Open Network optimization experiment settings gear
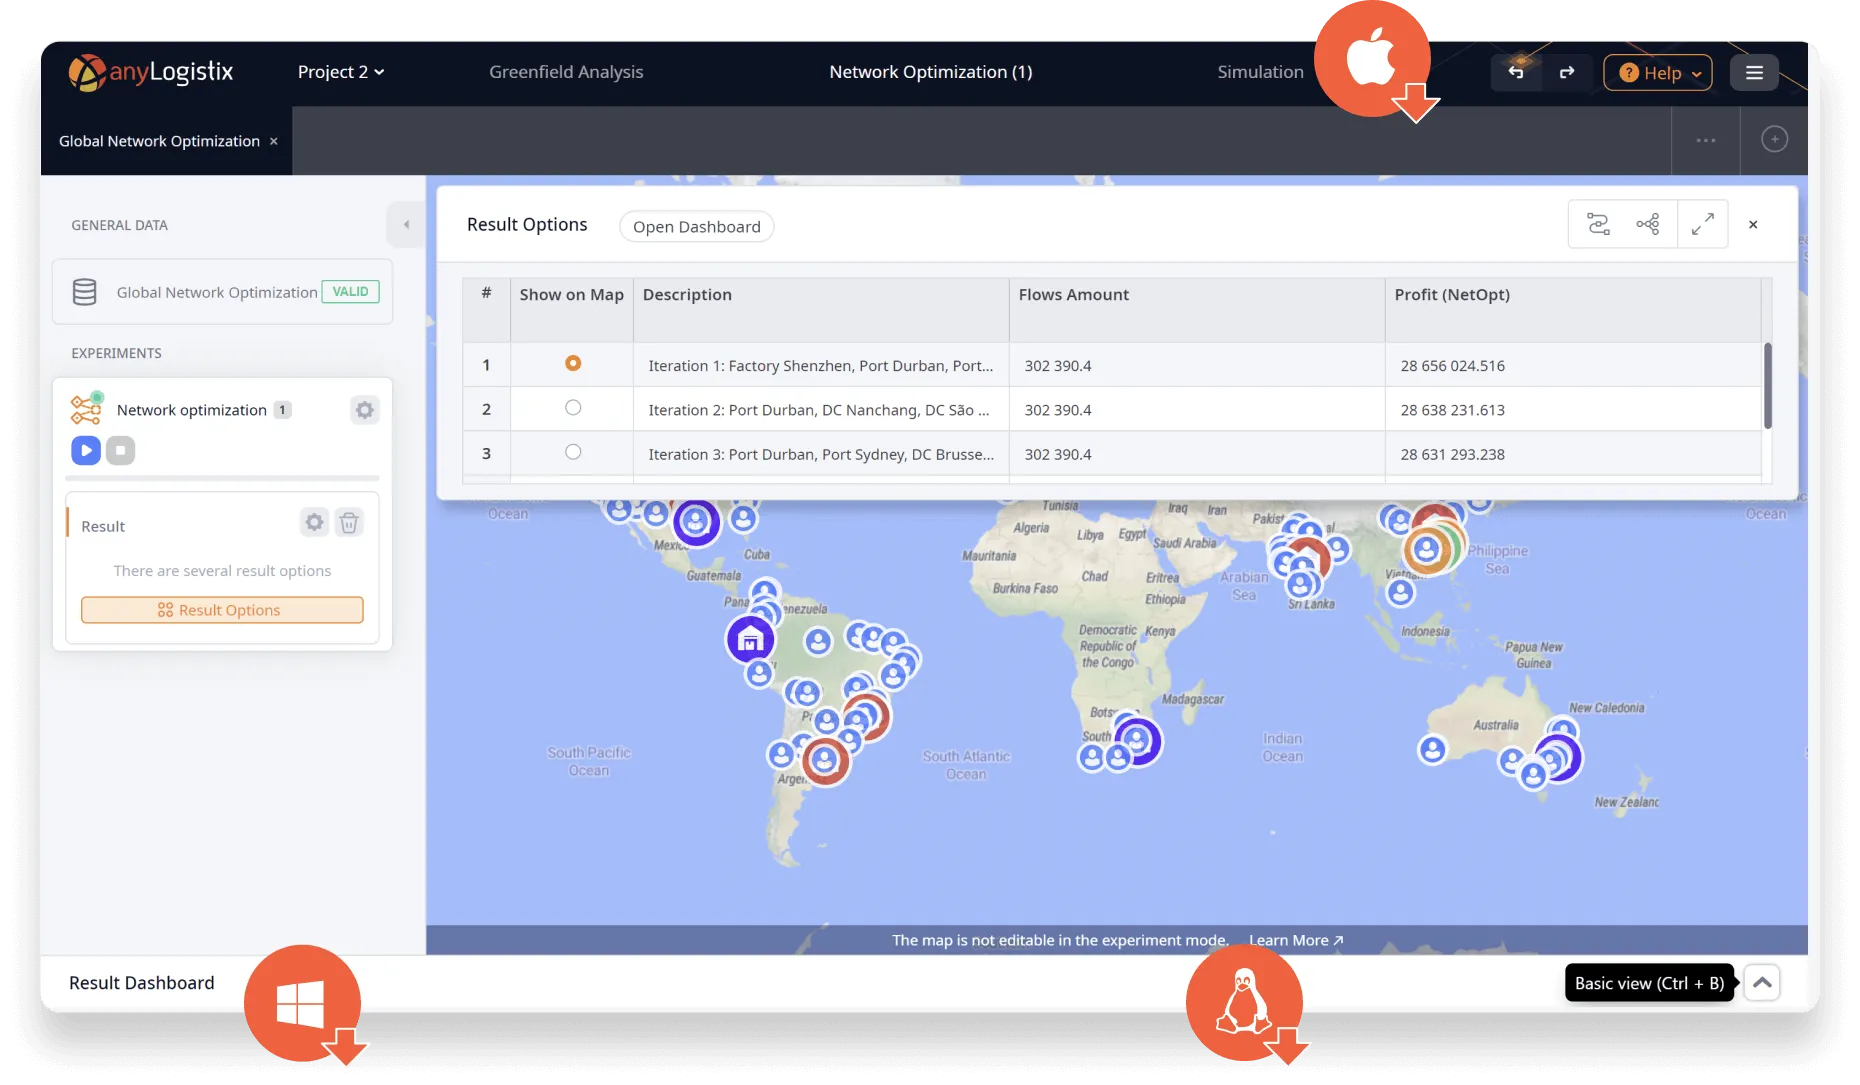Image resolution: width=1860 pixels, height=1085 pixels. [x=365, y=410]
